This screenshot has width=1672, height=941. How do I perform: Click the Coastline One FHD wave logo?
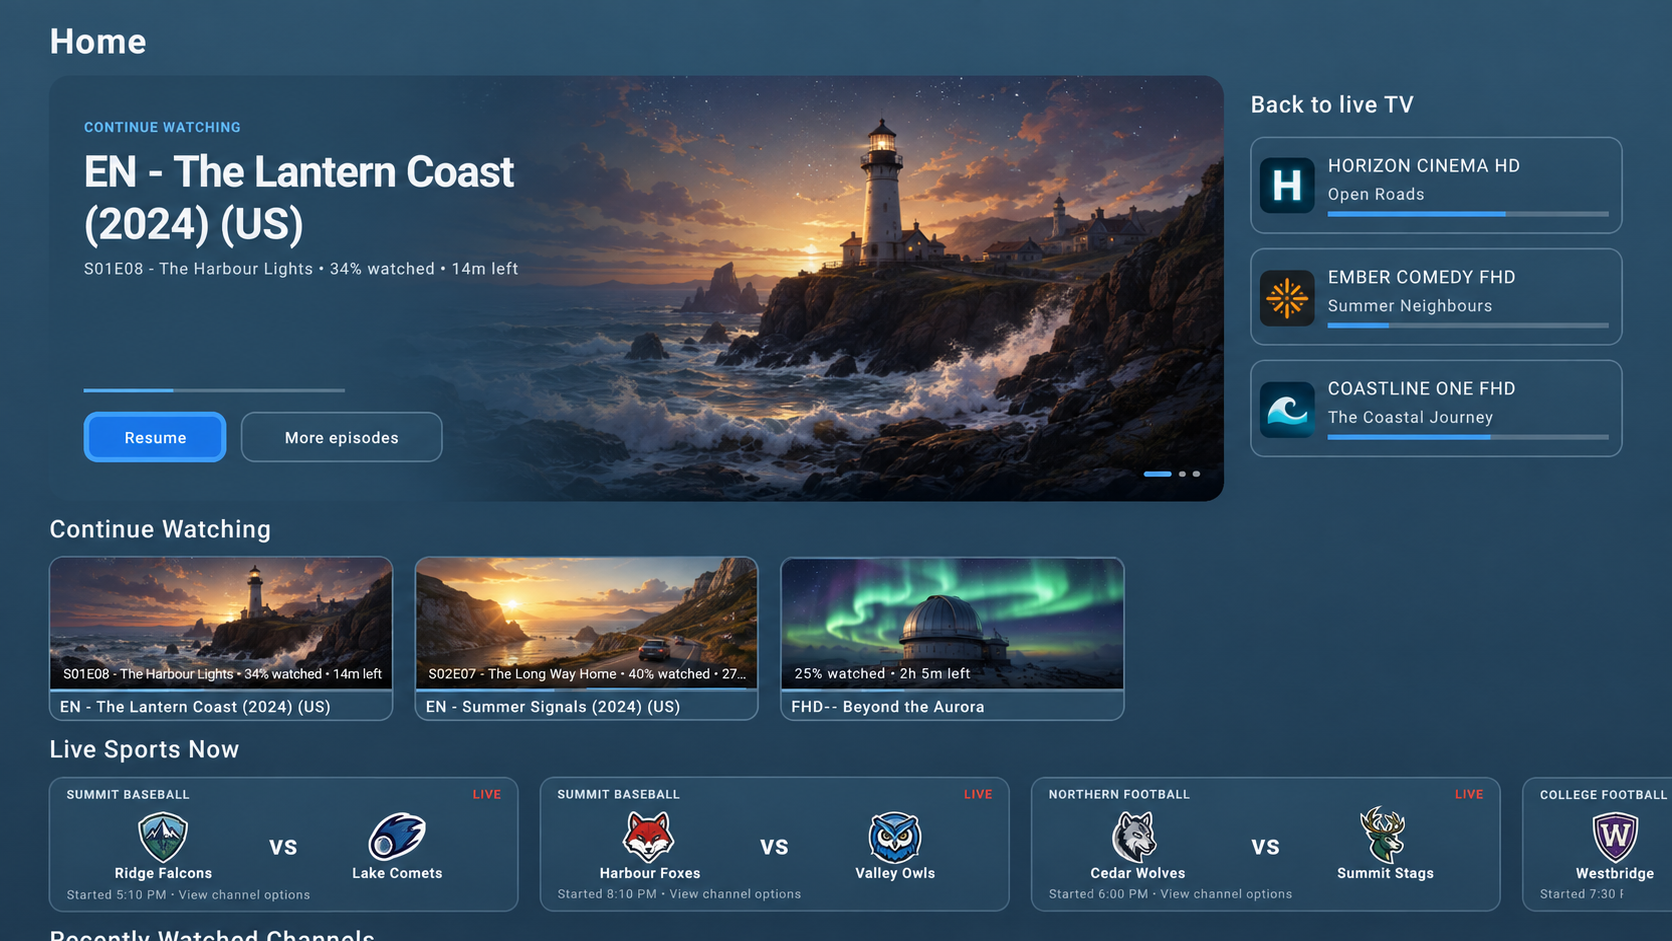(x=1286, y=409)
